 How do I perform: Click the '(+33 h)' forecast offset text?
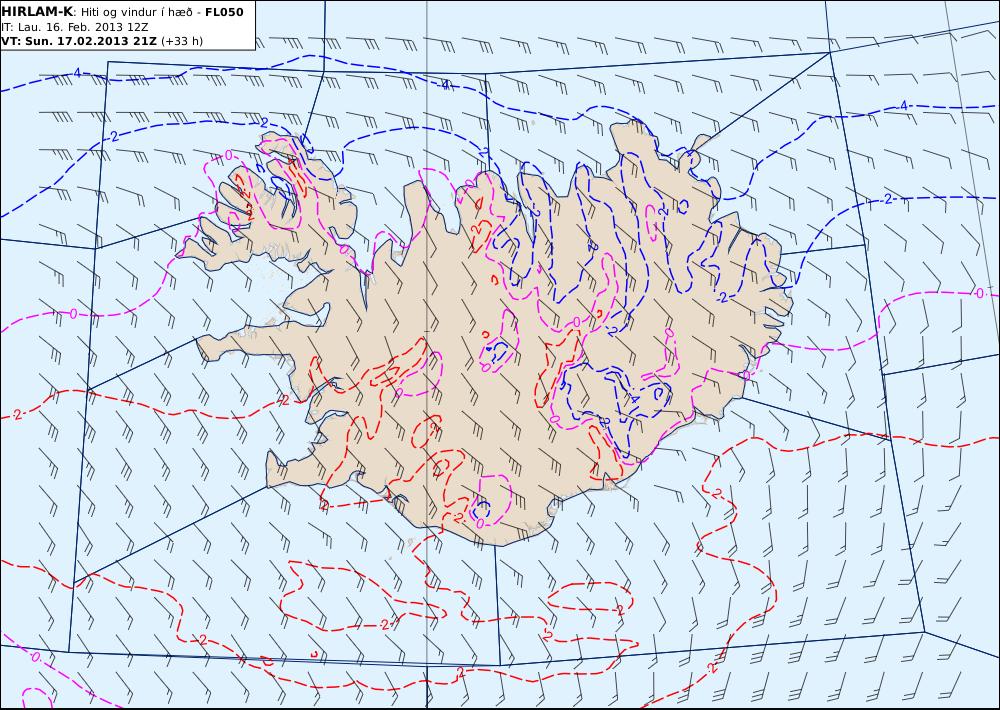182,41
